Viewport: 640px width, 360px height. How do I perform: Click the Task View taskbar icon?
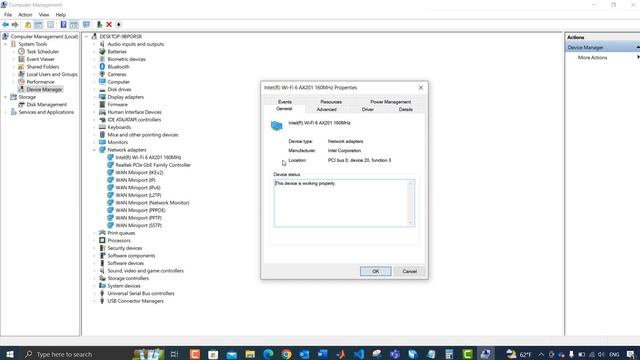coord(174,354)
